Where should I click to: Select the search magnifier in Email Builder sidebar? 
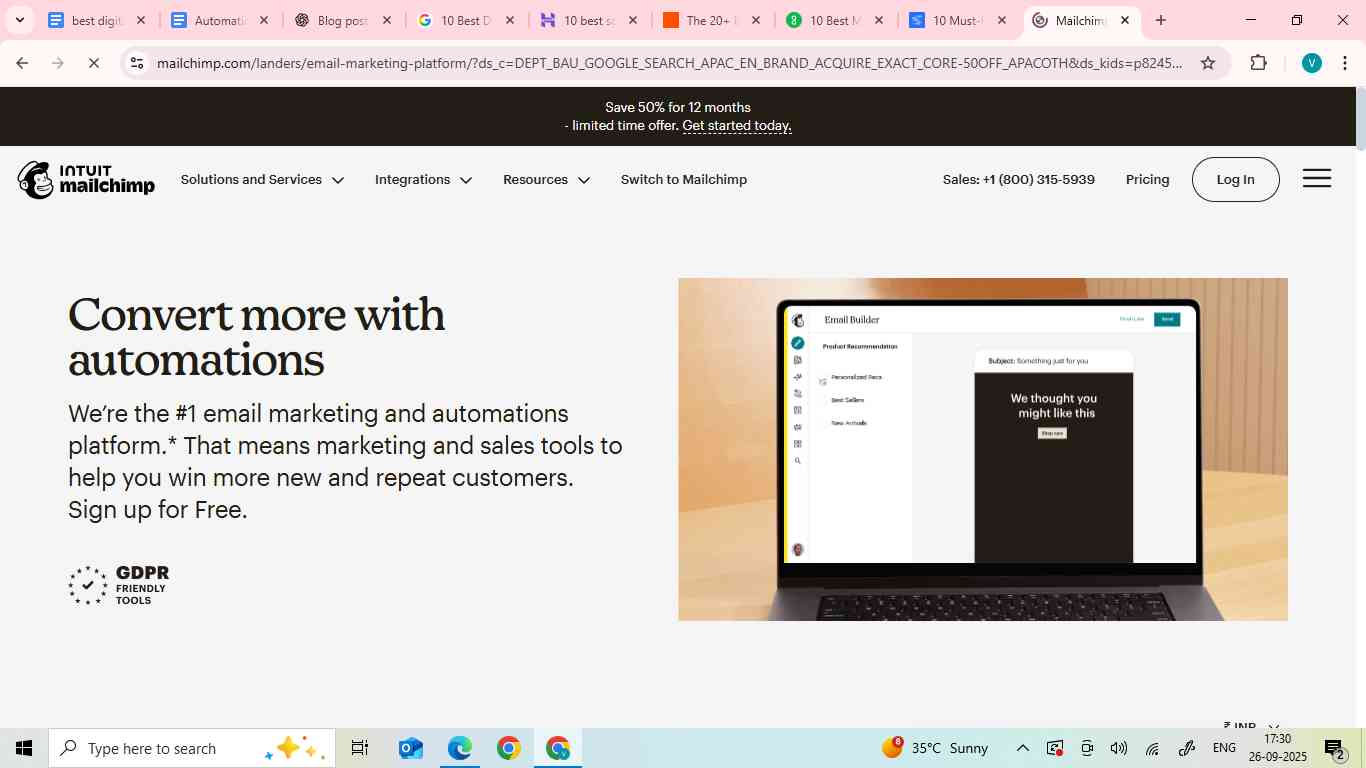point(797,459)
